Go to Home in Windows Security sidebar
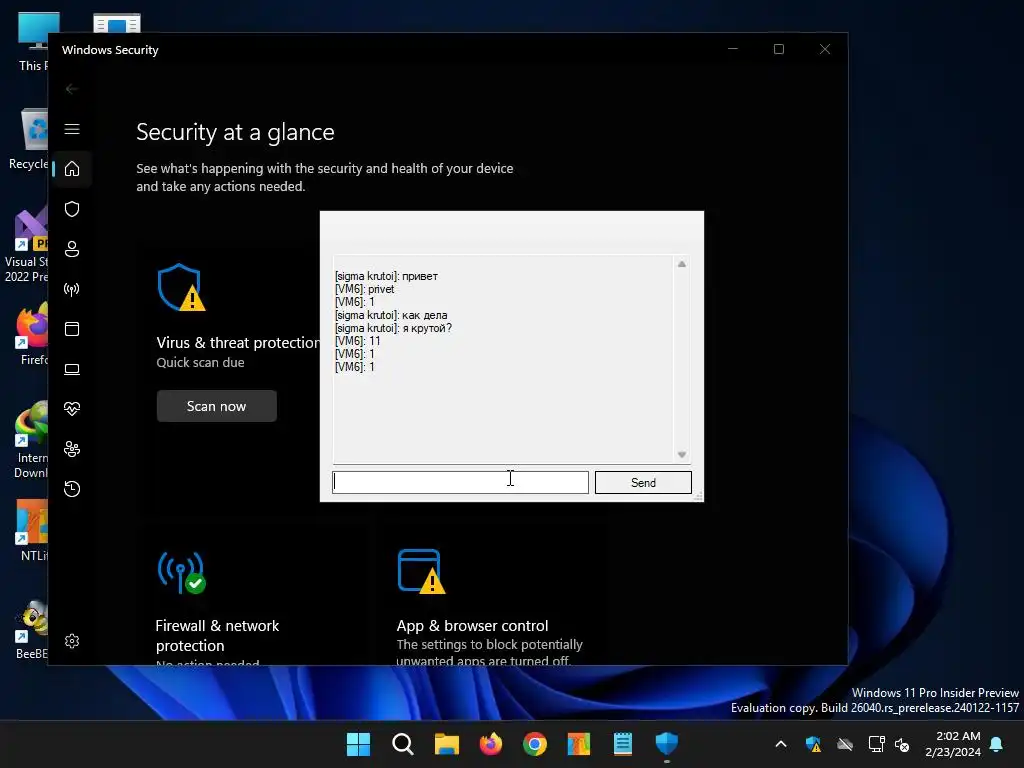The image size is (1024, 768). pyautogui.click(x=72, y=169)
